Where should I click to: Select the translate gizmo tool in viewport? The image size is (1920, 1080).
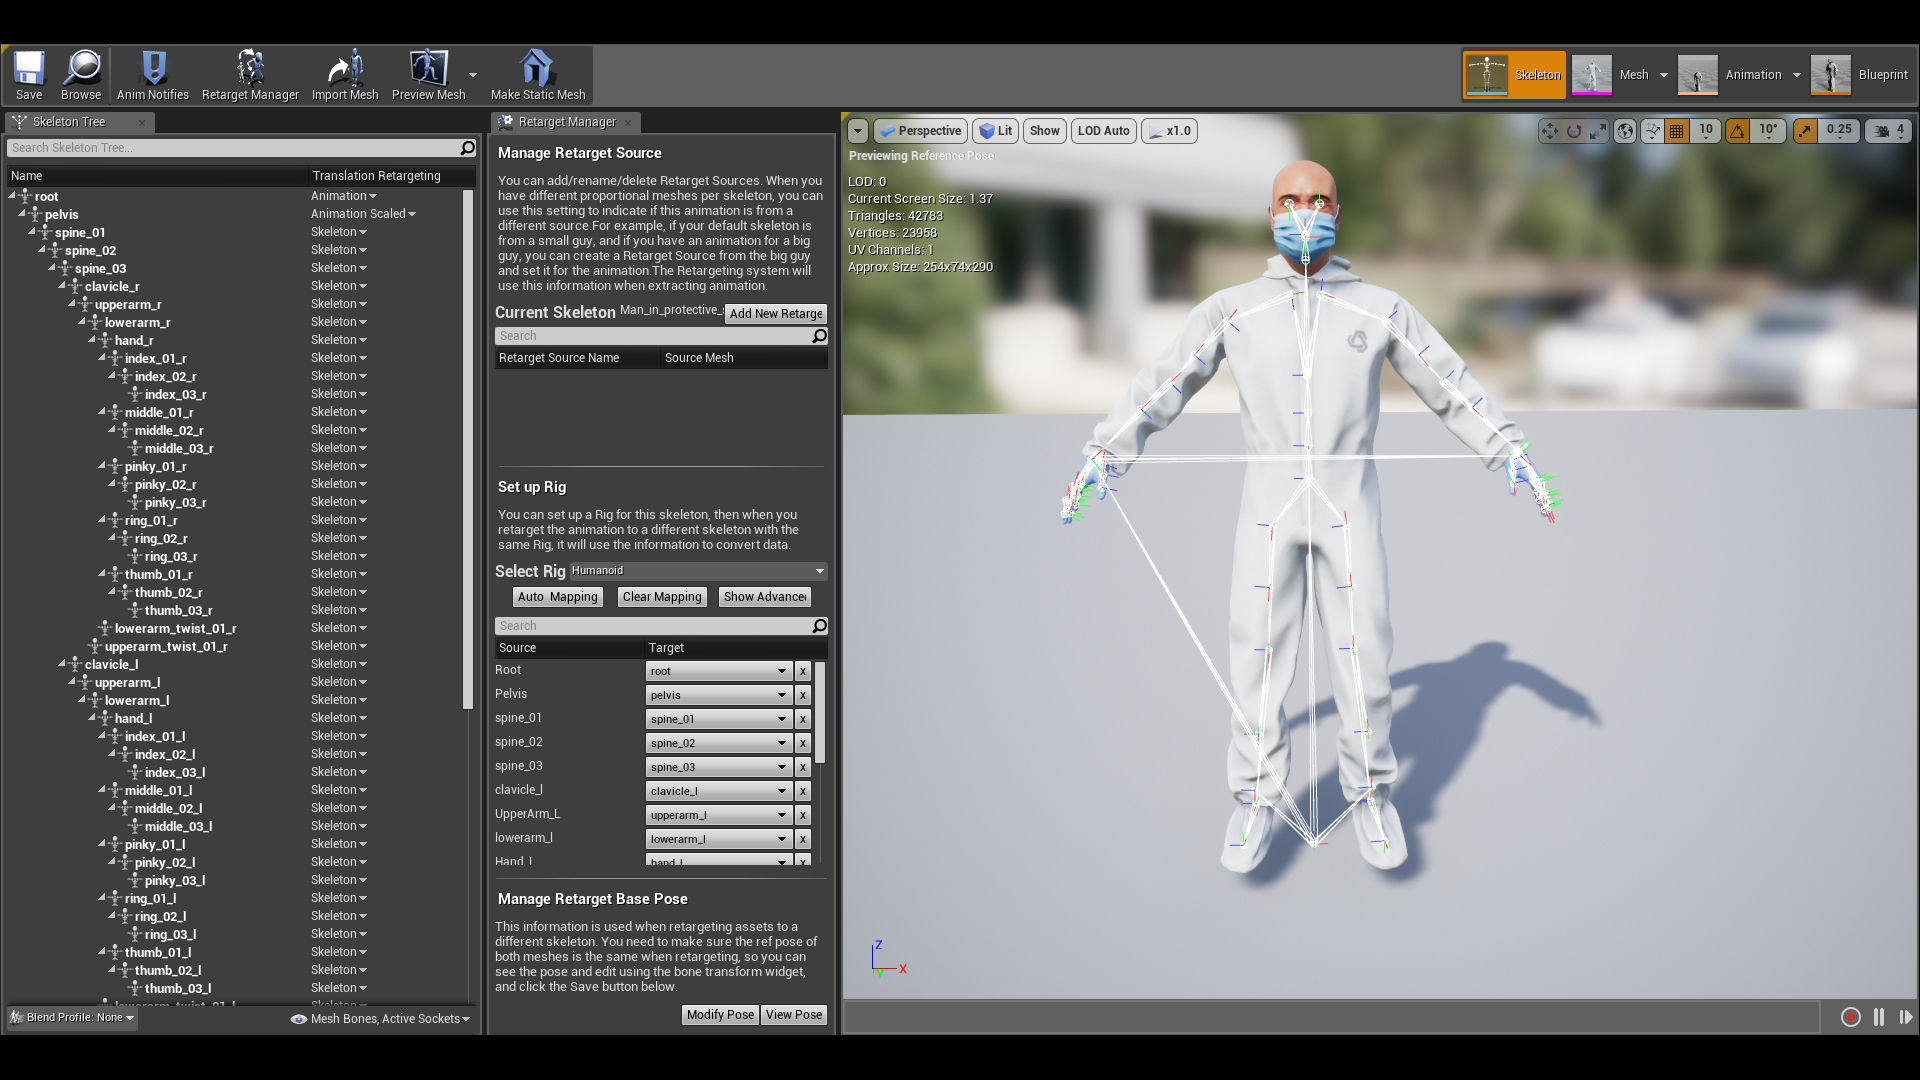click(1549, 131)
